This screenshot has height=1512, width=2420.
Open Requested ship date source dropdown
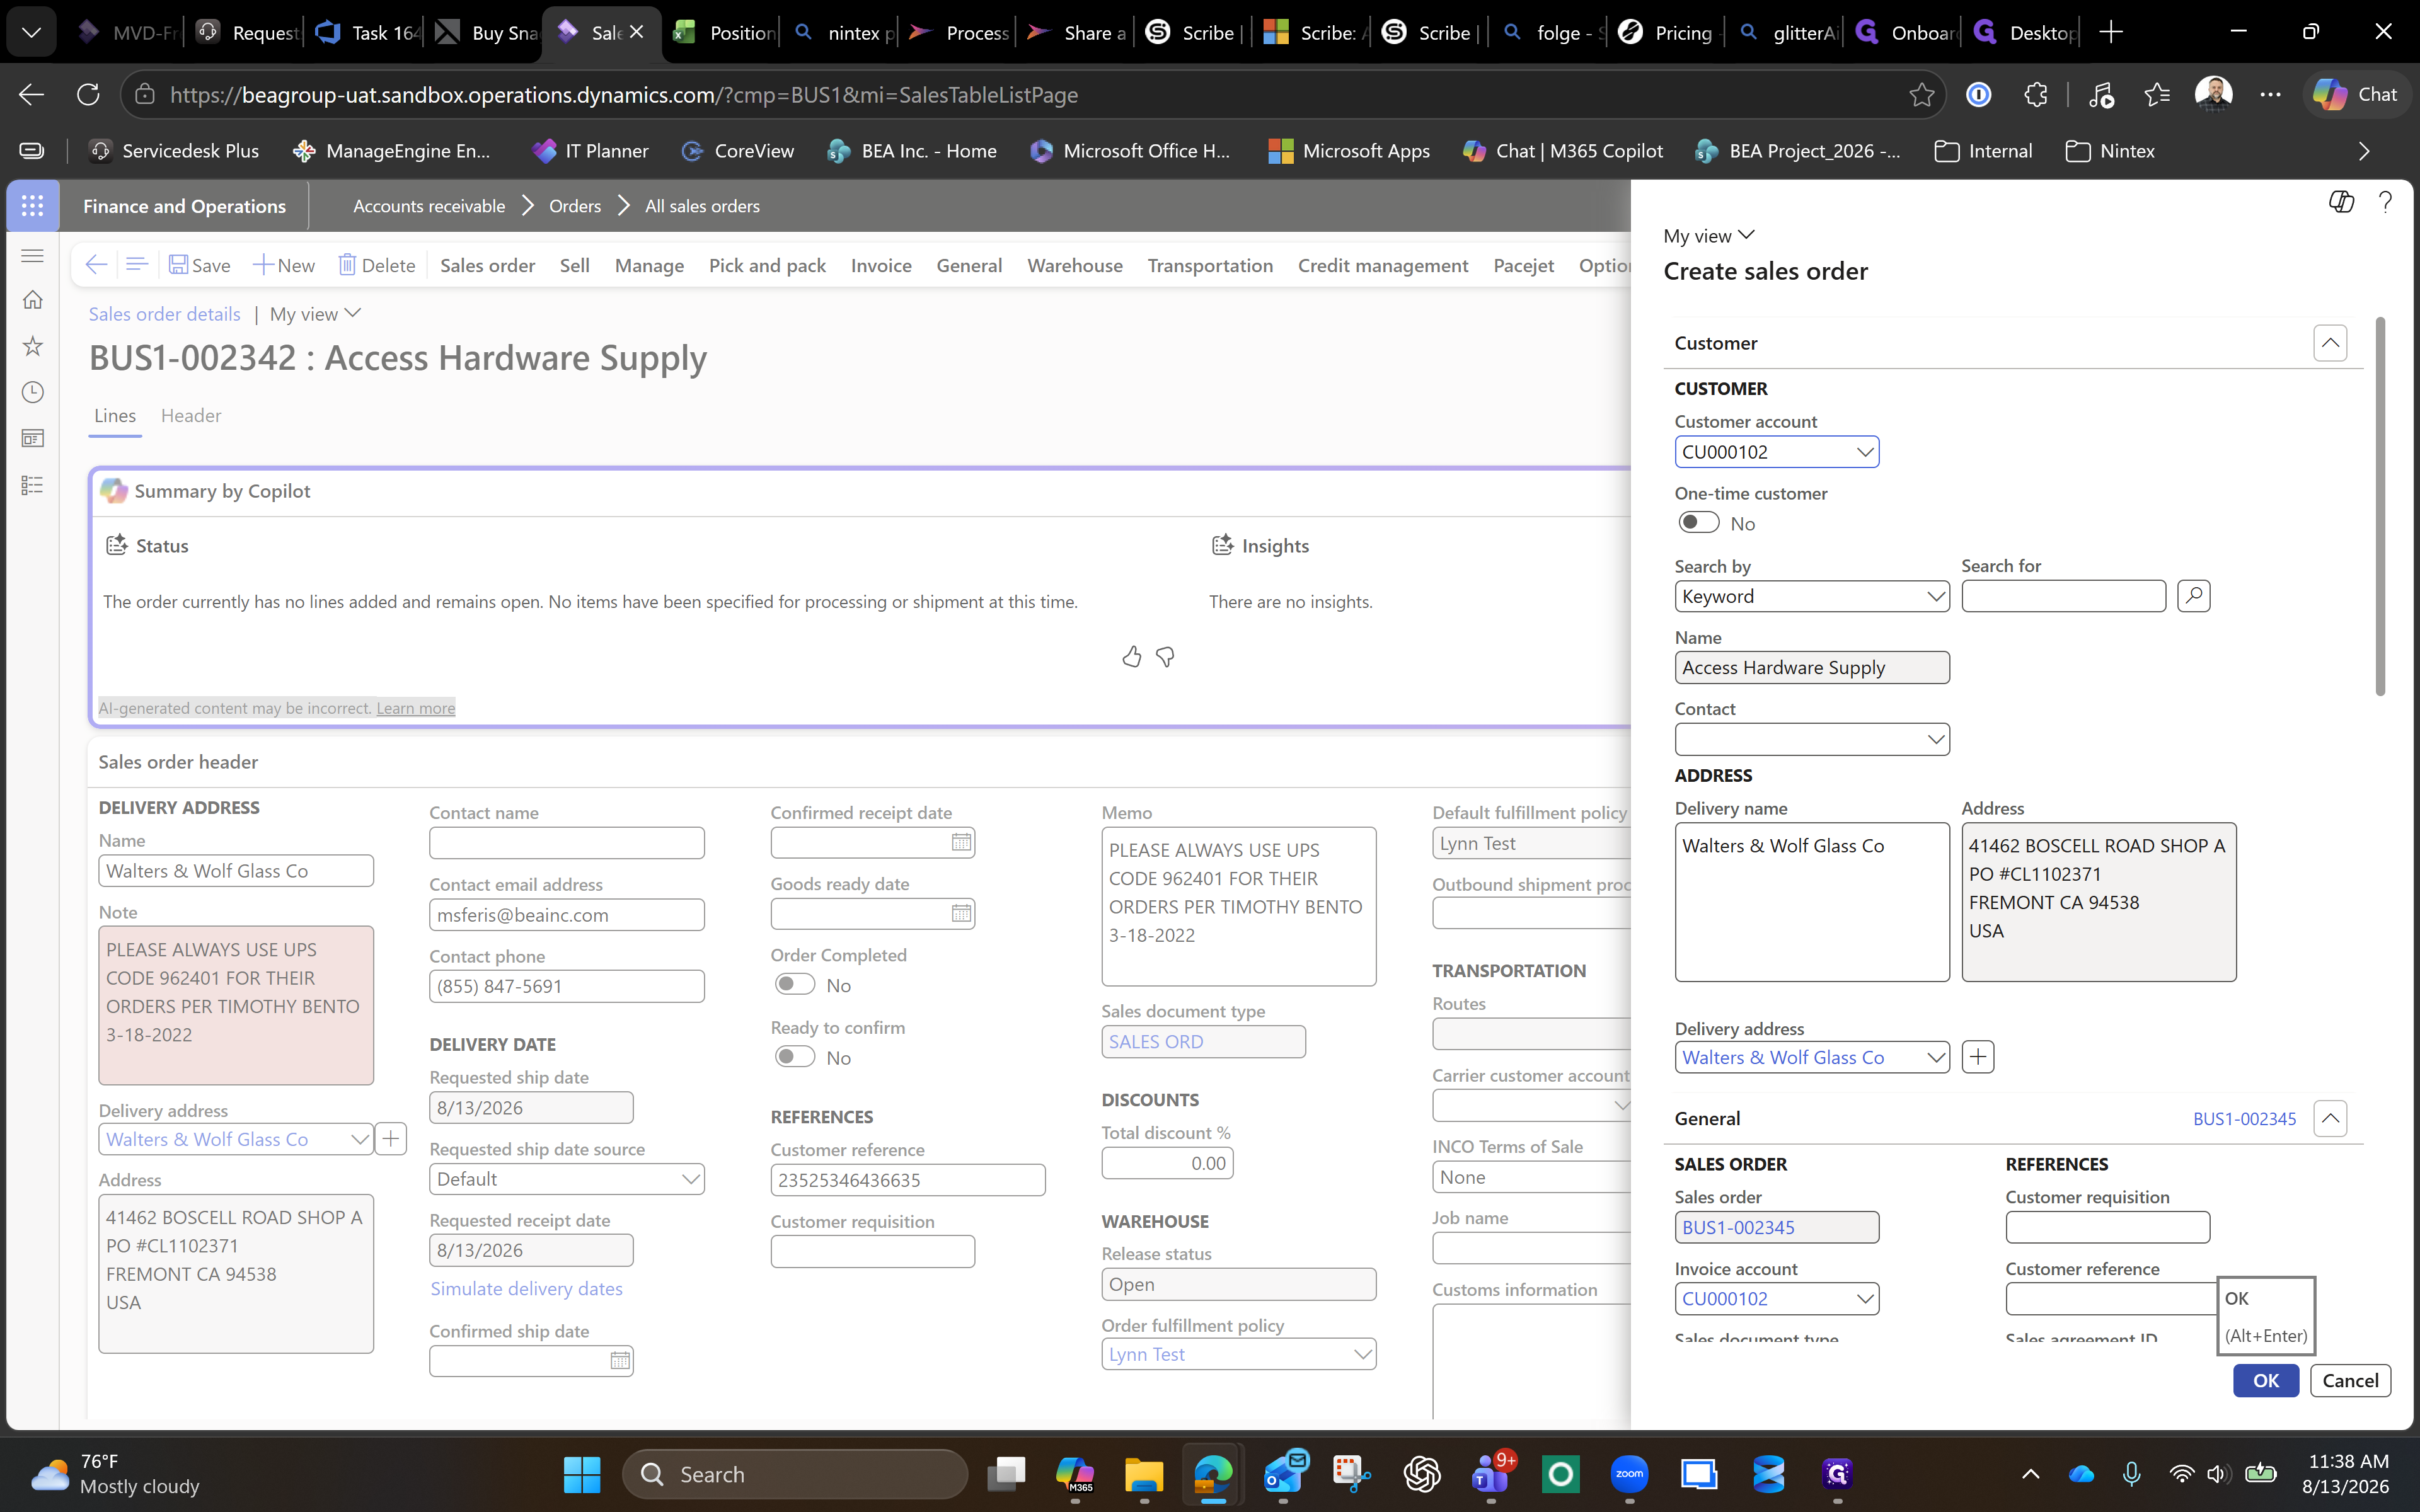[x=689, y=1179]
